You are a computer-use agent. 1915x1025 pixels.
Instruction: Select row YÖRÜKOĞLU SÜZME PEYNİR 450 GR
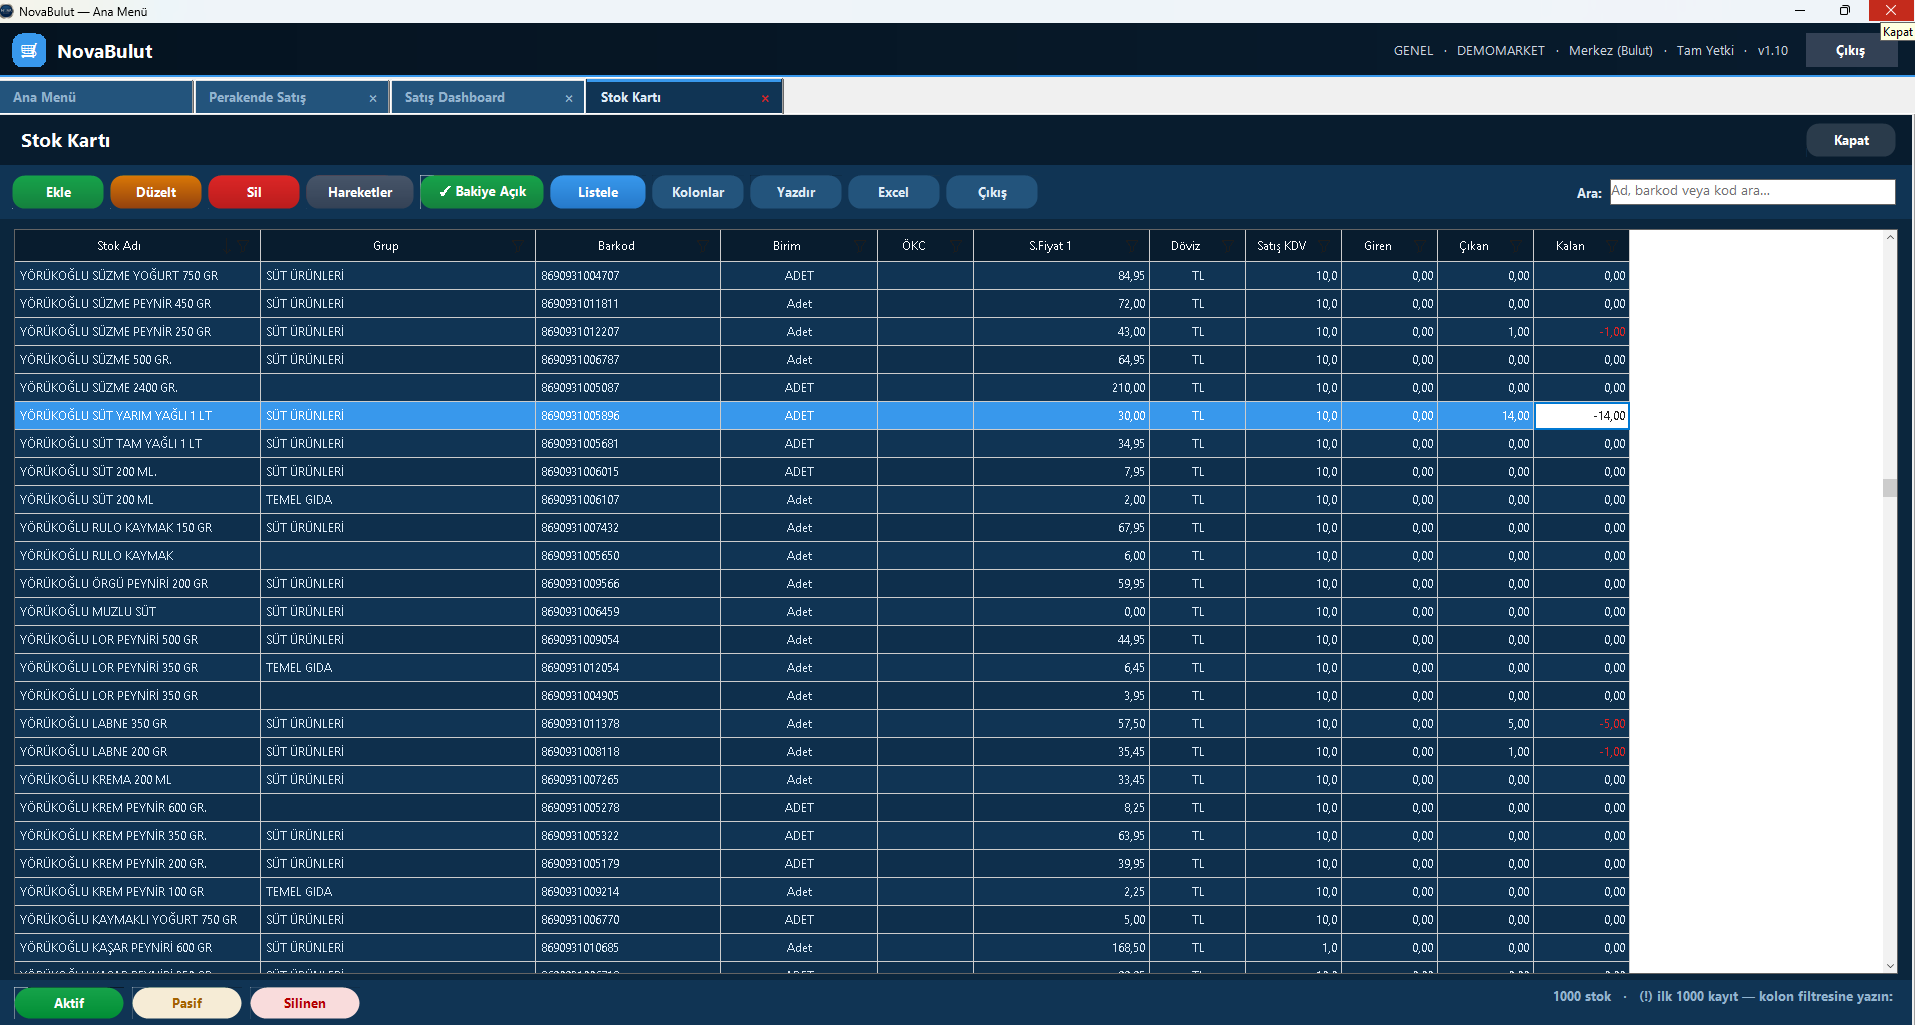[822, 303]
